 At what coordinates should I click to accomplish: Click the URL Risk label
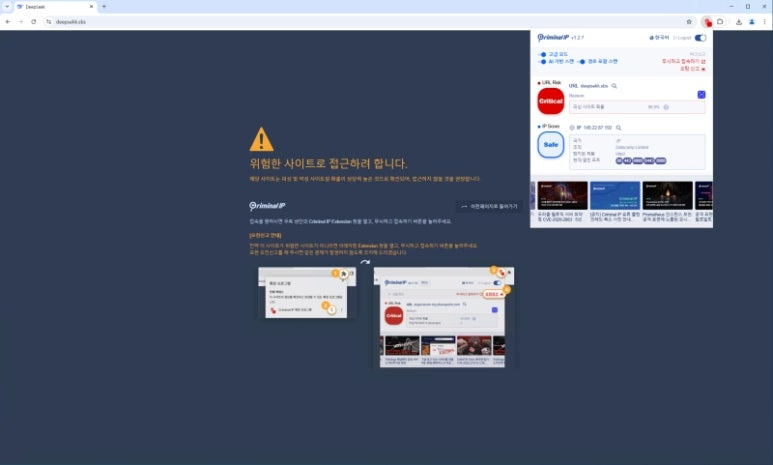point(551,82)
